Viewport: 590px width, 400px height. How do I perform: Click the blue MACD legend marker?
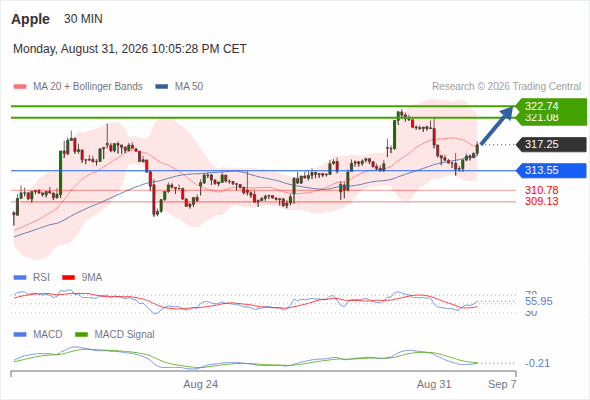coord(20,335)
